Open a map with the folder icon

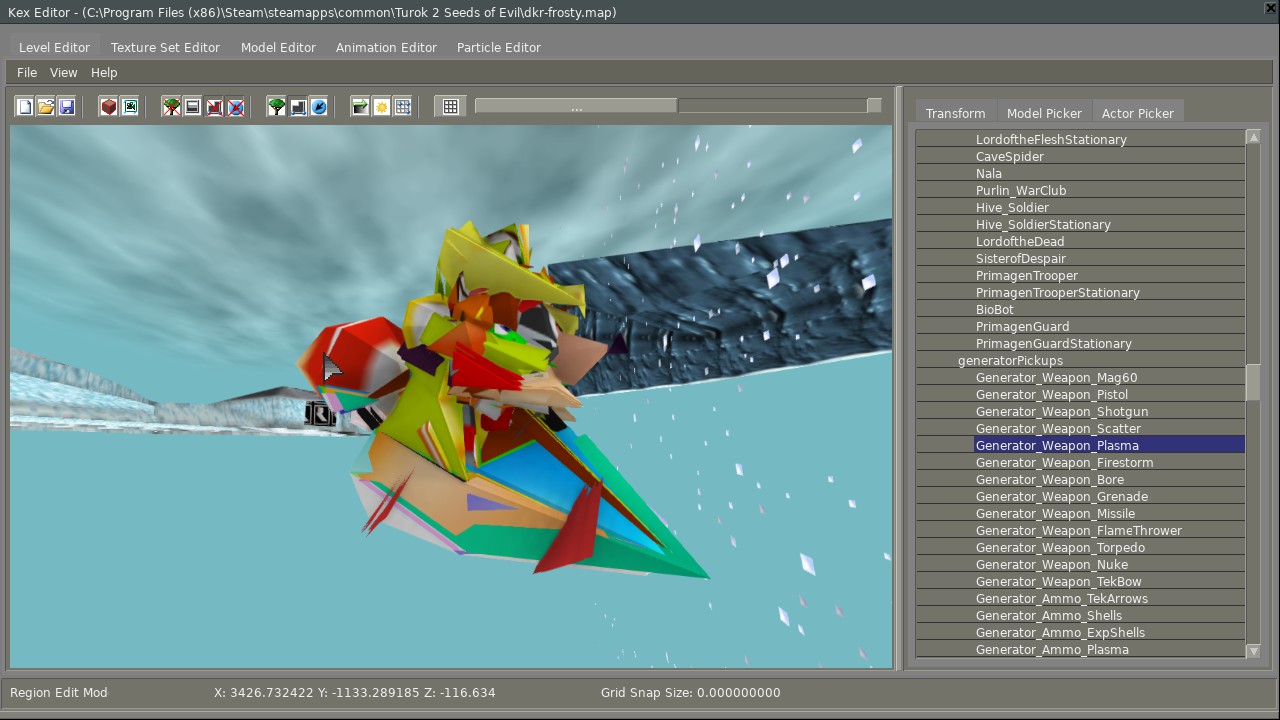tap(46, 107)
